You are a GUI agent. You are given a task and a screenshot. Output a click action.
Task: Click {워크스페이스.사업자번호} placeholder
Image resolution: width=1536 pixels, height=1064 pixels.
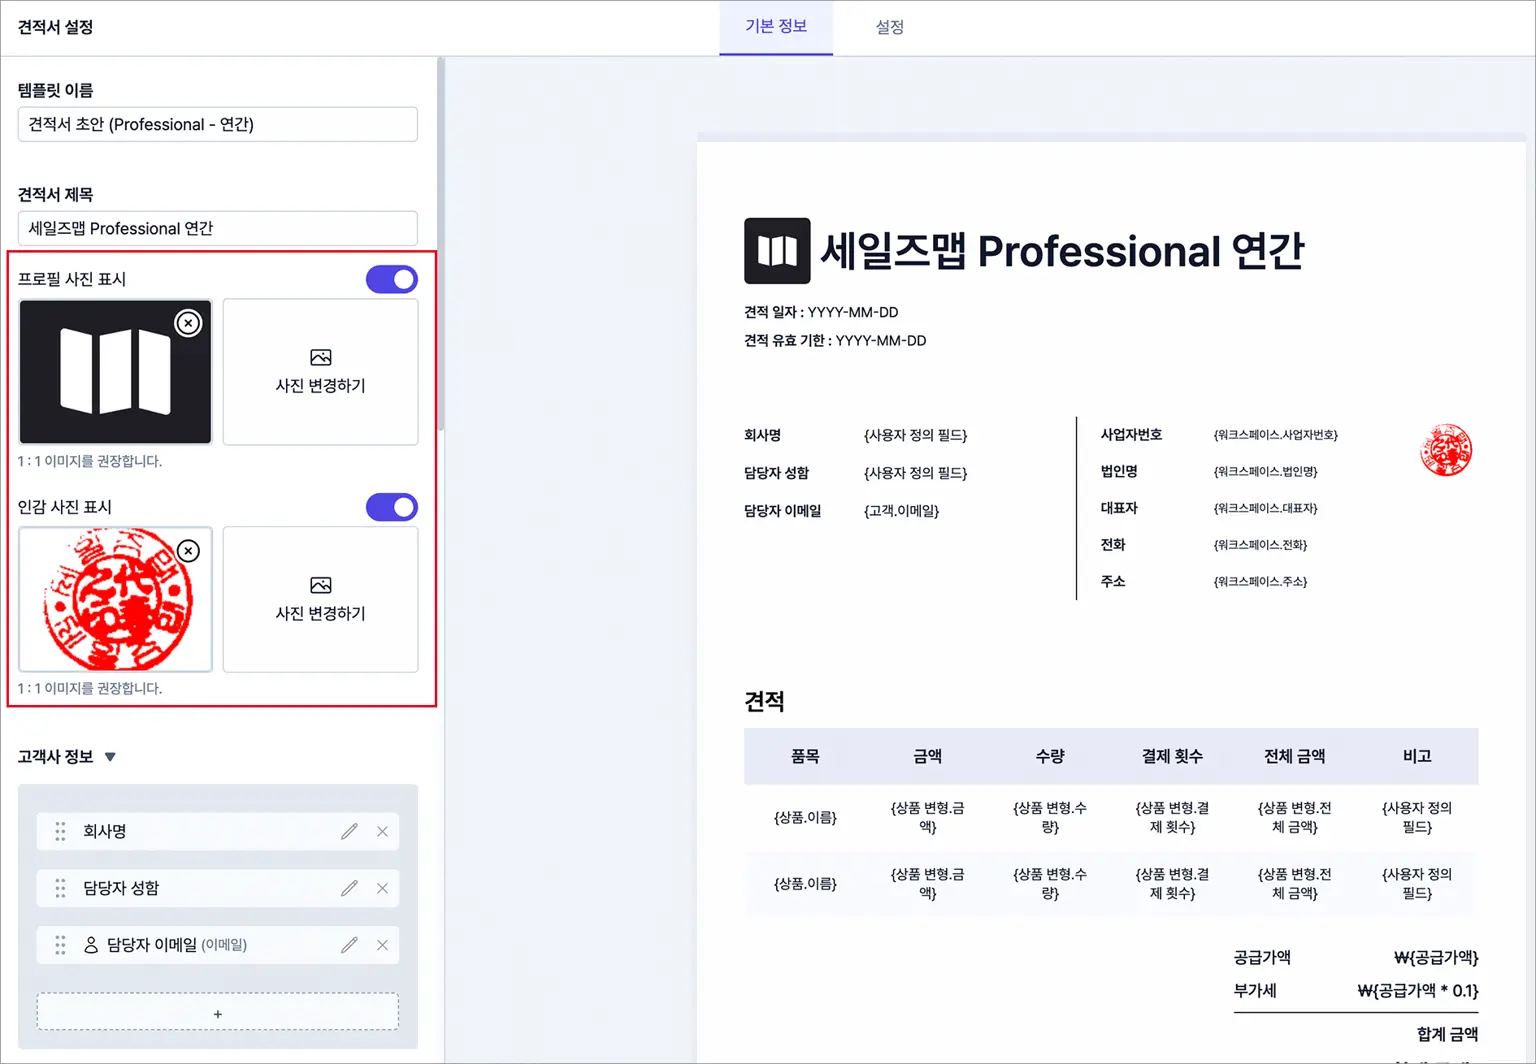[x=1275, y=435]
